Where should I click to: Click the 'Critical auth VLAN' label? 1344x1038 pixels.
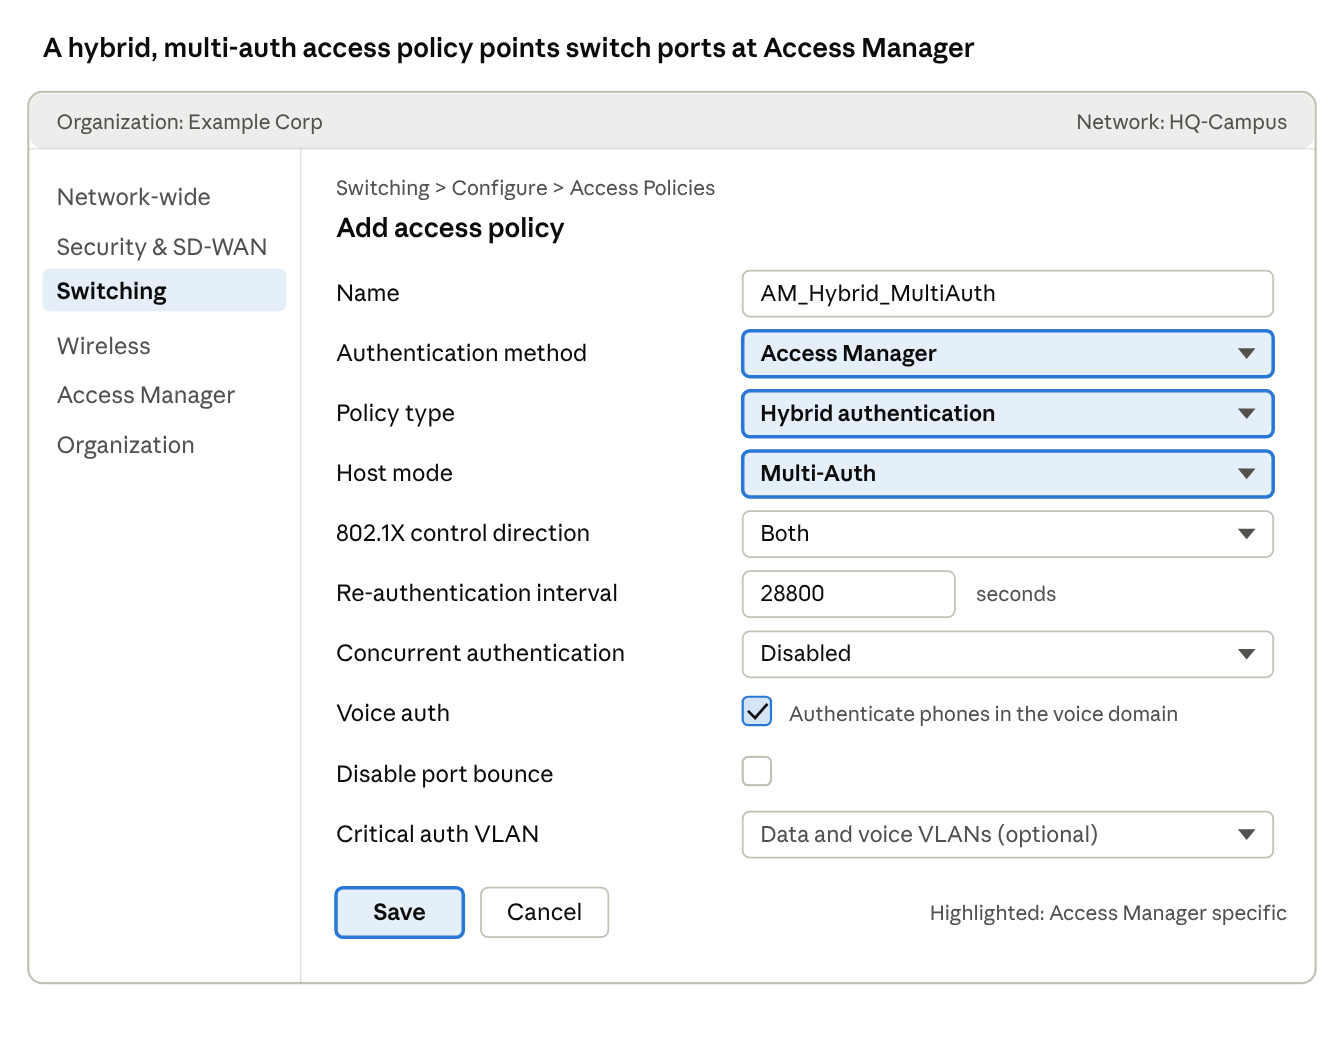point(437,834)
